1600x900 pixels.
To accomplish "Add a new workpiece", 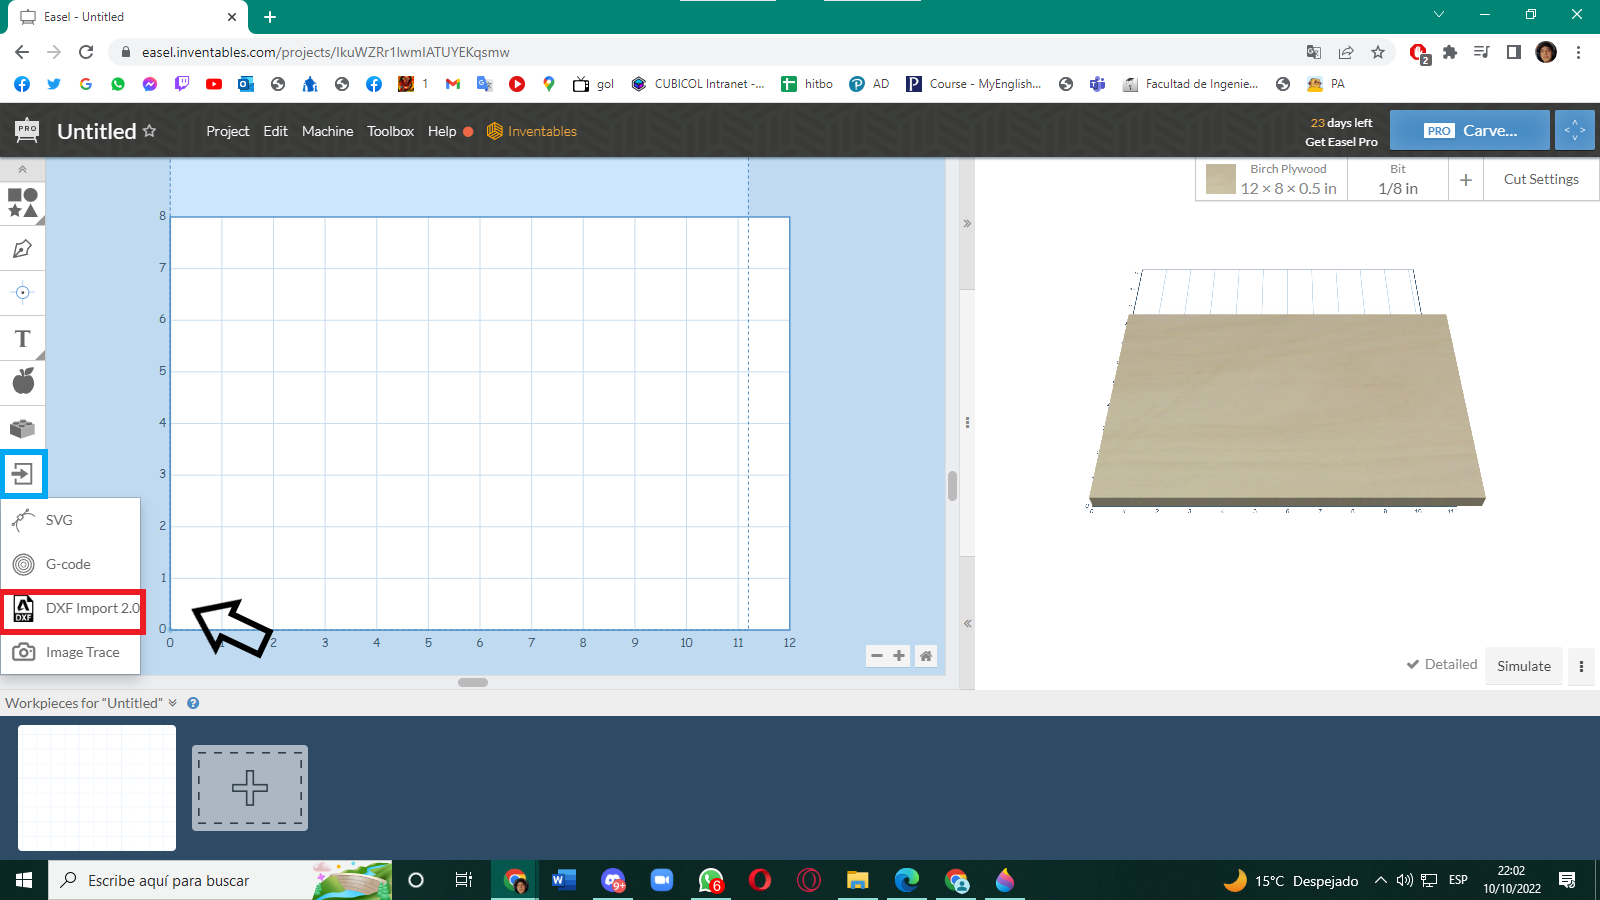I will (250, 788).
